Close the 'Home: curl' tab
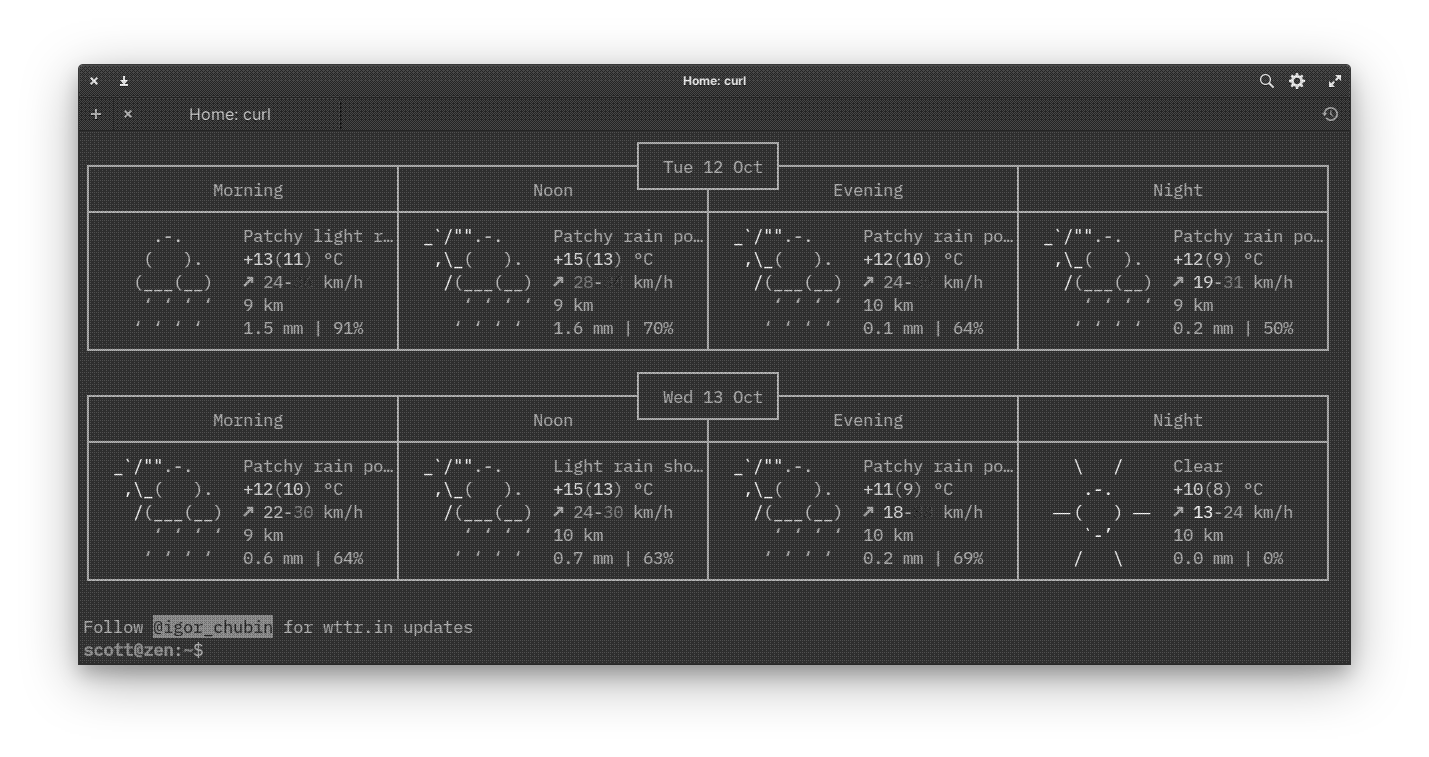The image size is (1429, 757). (128, 114)
